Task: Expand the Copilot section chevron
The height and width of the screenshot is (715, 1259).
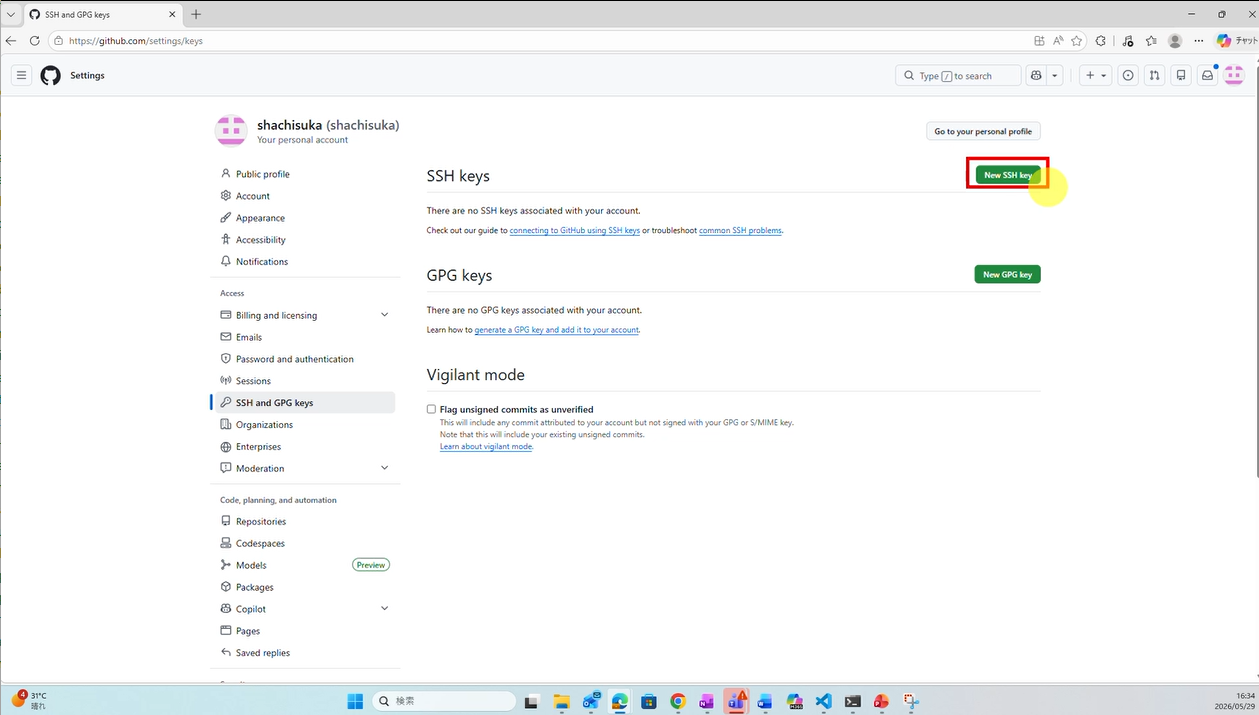Action: coord(384,609)
